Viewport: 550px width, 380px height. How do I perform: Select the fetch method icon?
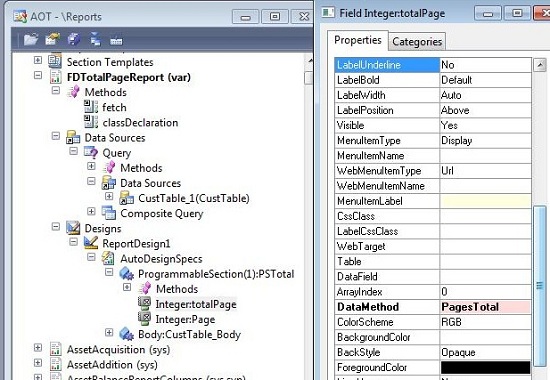(91, 107)
